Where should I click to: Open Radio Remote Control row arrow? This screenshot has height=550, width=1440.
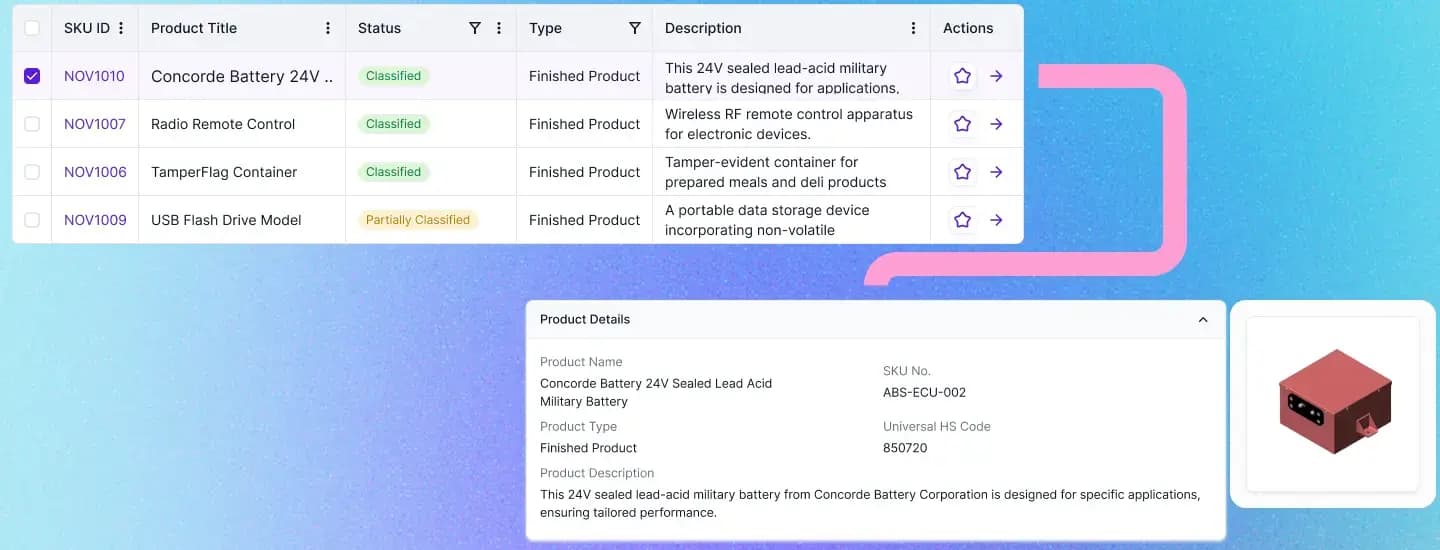point(996,124)
